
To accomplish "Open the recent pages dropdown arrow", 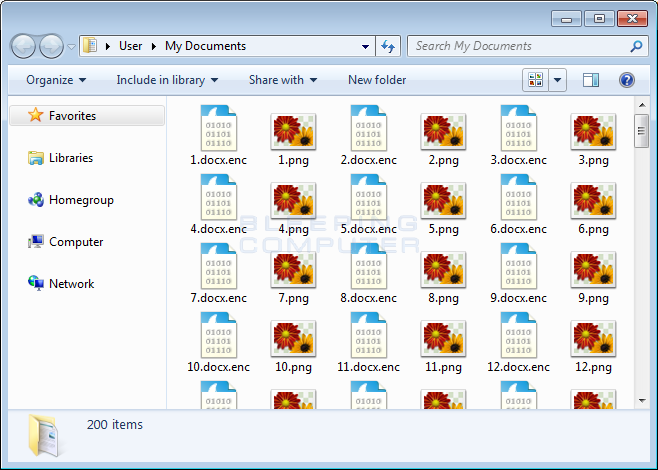I will (71, 46).
